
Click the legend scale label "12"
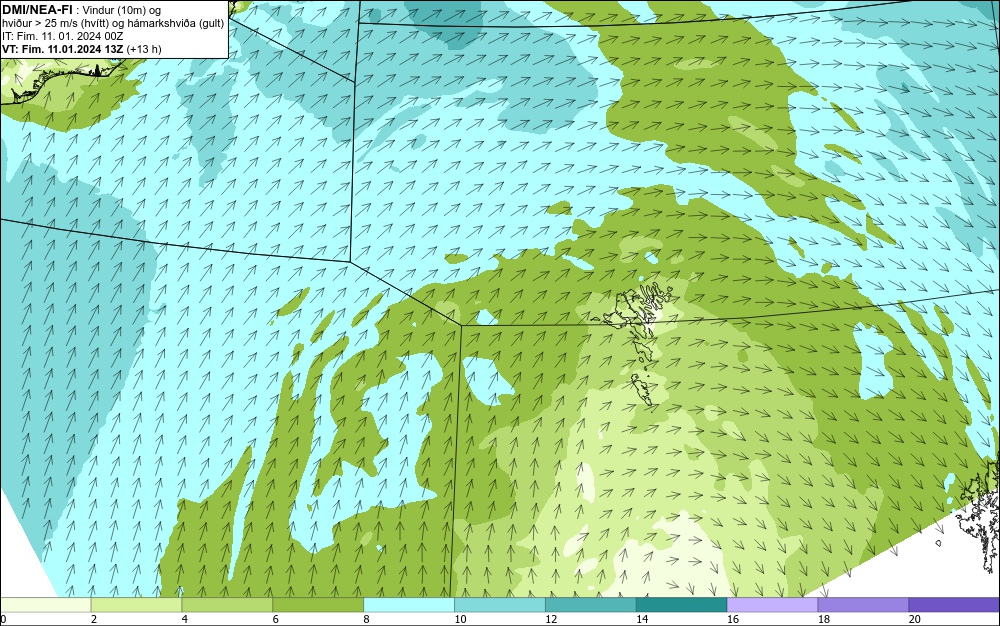(x=550, y=619)
